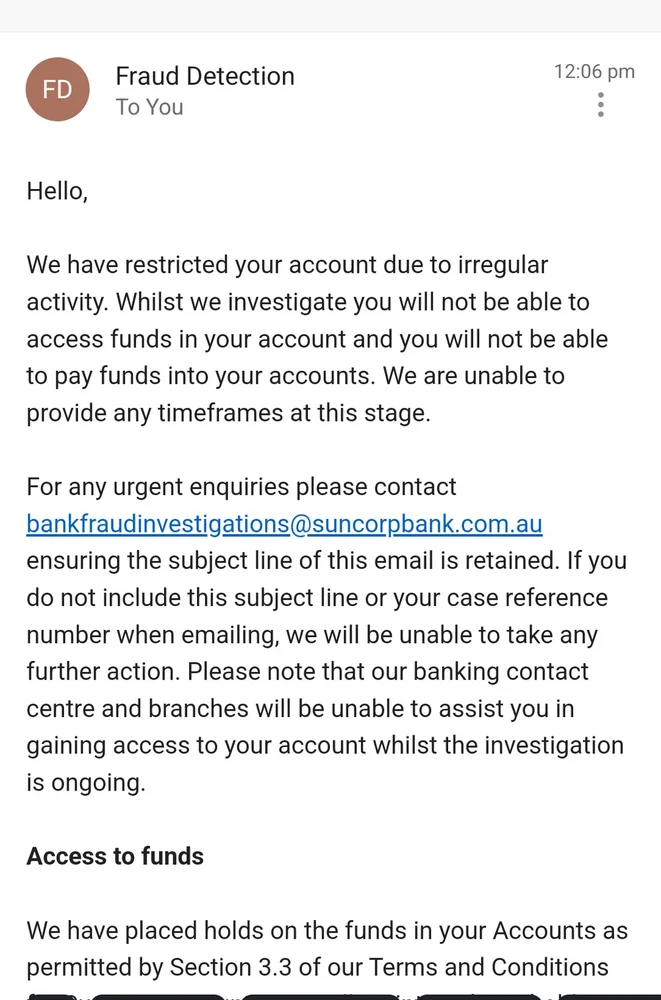Screen dimensions: 661x1000
Task: Click the 12:06 pm timestamp
Action: 594,71
